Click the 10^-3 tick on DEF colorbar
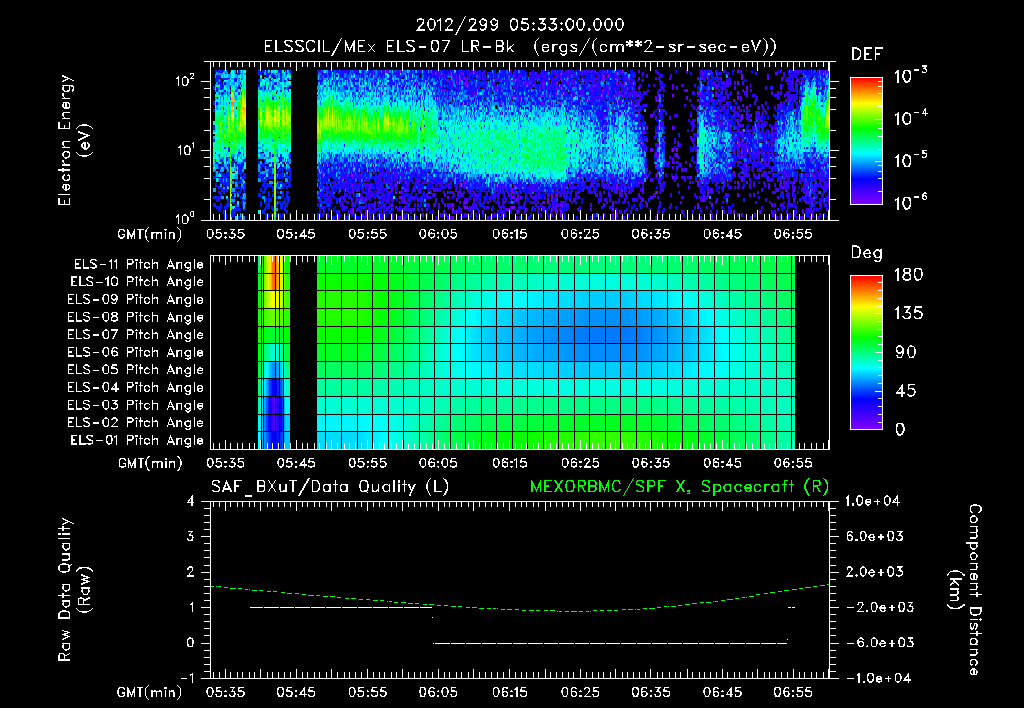1024x708 pixels. pos(910,75)
